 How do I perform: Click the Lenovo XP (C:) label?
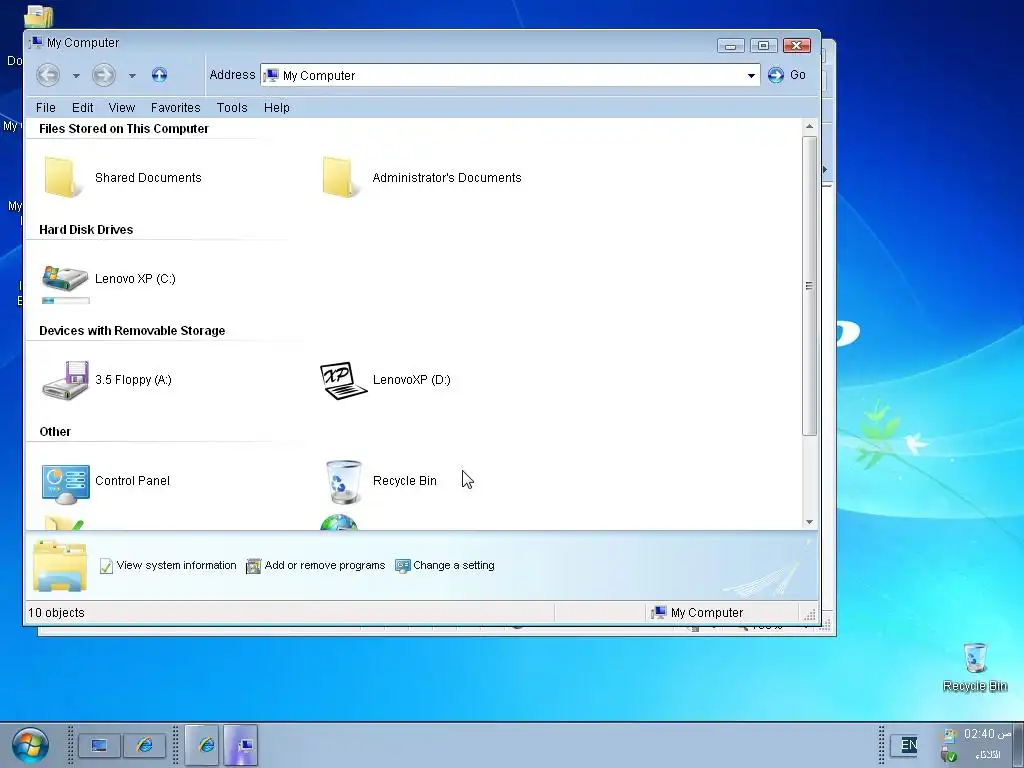point(135,279)
